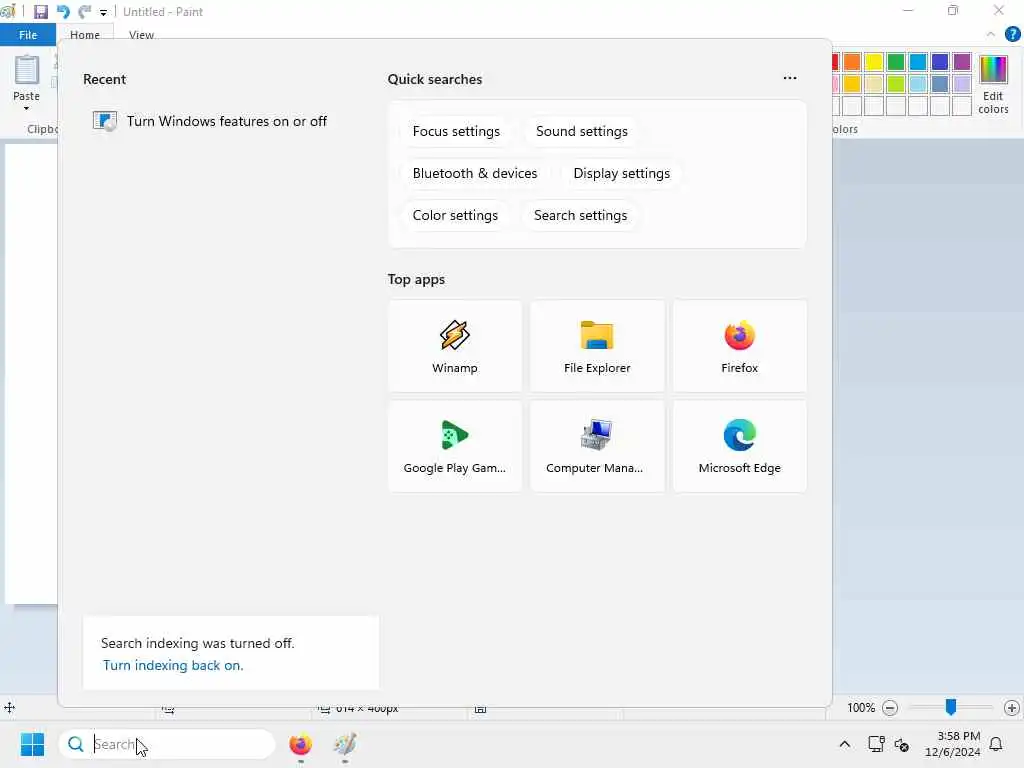Launch File Explorer from Top apps

coord(597,346)
